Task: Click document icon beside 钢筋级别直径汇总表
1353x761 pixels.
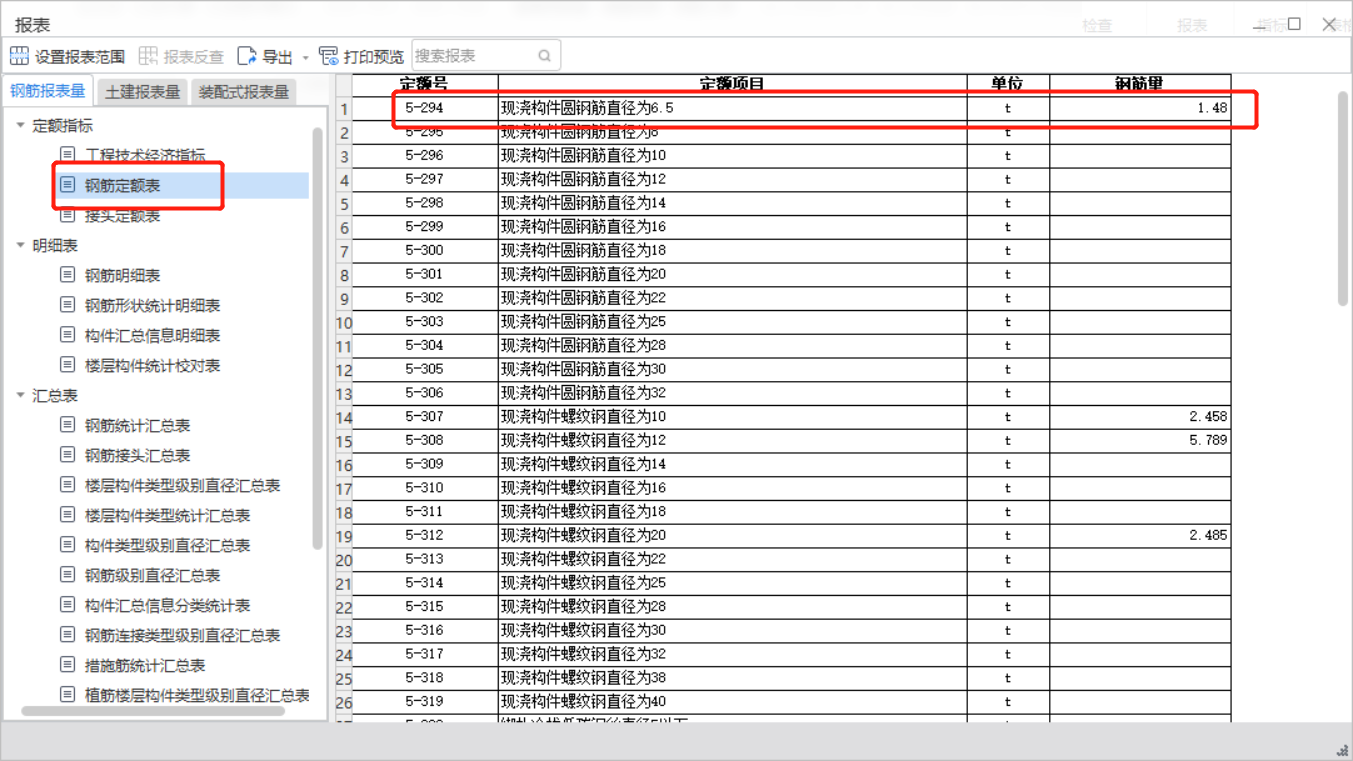Action: point(67,574)
